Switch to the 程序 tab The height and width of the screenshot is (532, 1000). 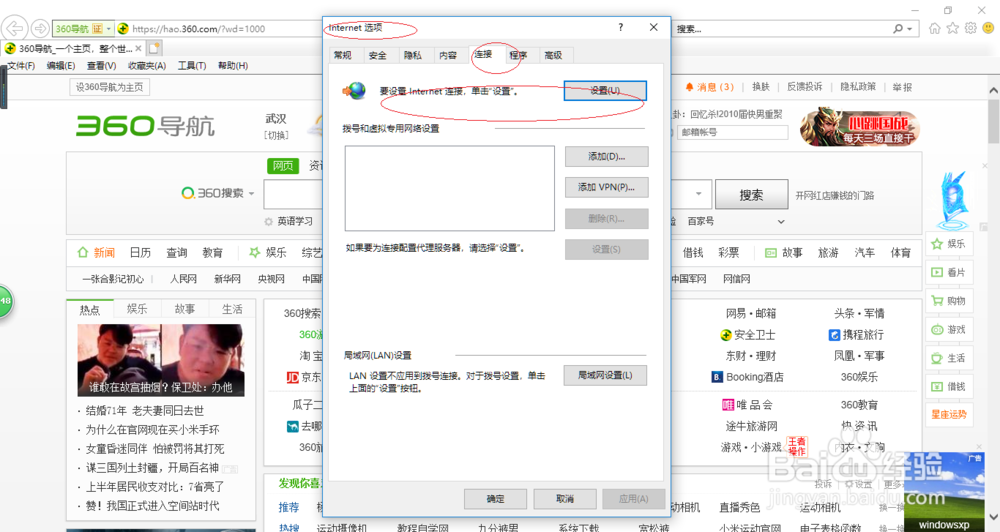tap(518, 55)
